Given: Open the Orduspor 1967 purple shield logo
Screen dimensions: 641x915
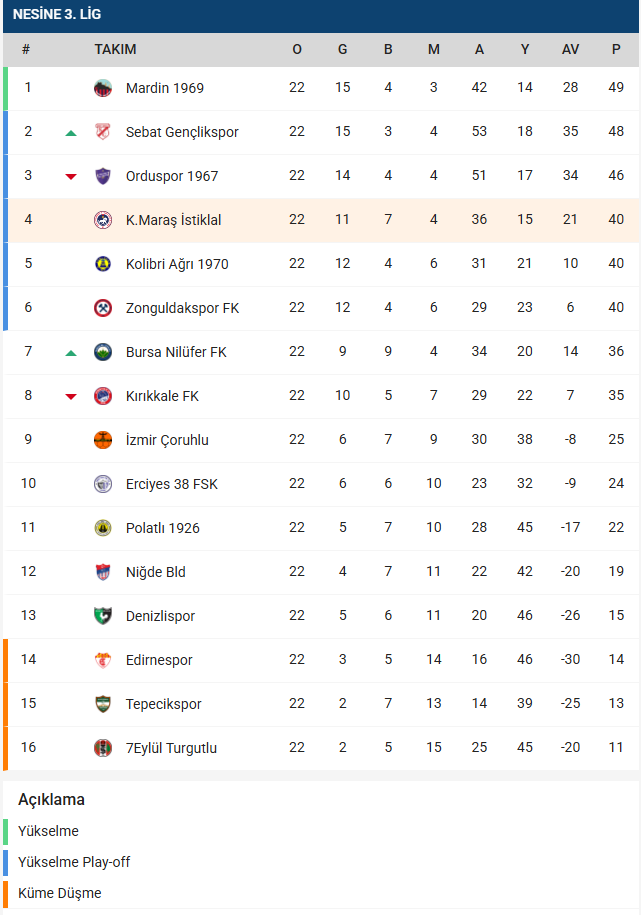Looking at the screenshot, I should click(103, 176).
